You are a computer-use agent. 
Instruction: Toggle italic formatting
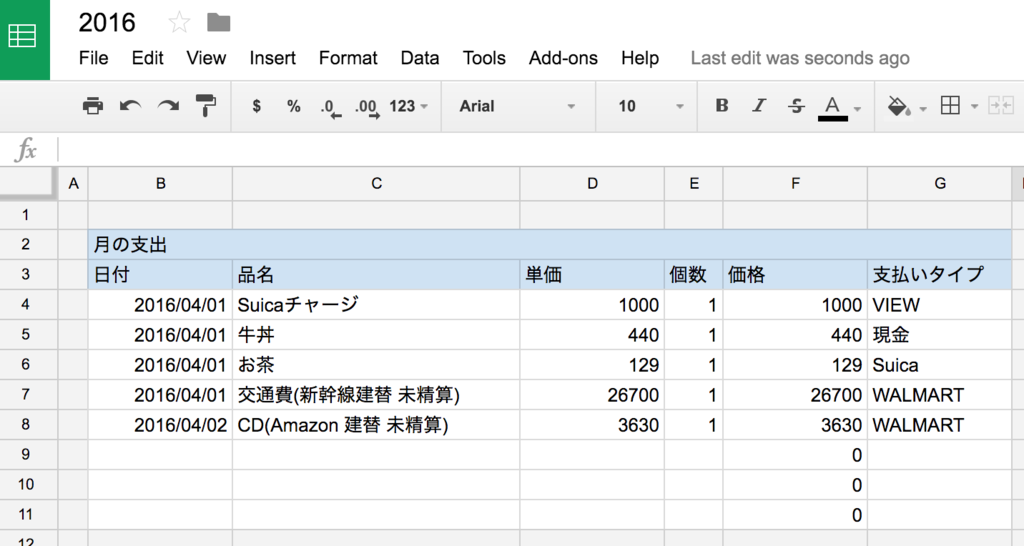[759, 106]
